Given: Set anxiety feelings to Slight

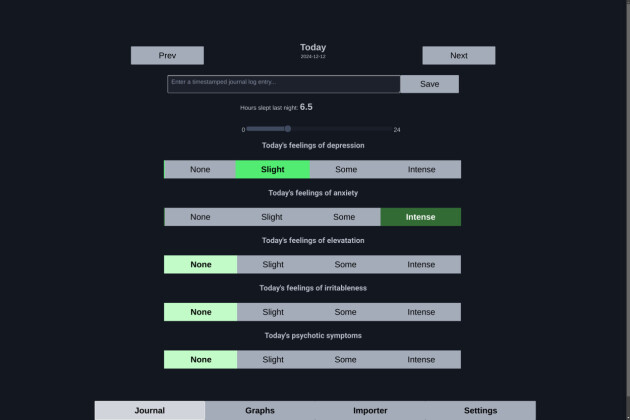Looking at the screenshot, I should [x=272, y=217].
